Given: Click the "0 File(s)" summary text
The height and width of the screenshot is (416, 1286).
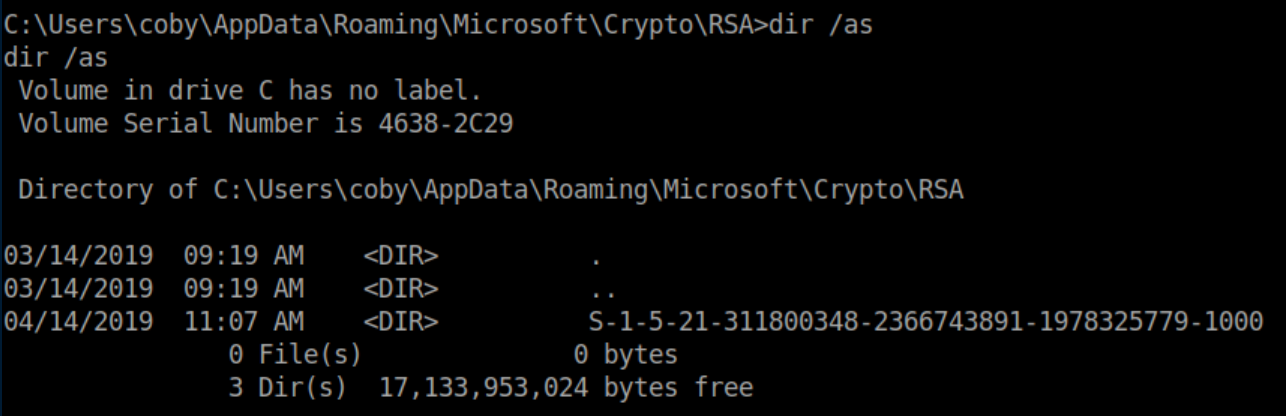Looking at the screenshot, I should pyautogui.click(x=295, y=354).
